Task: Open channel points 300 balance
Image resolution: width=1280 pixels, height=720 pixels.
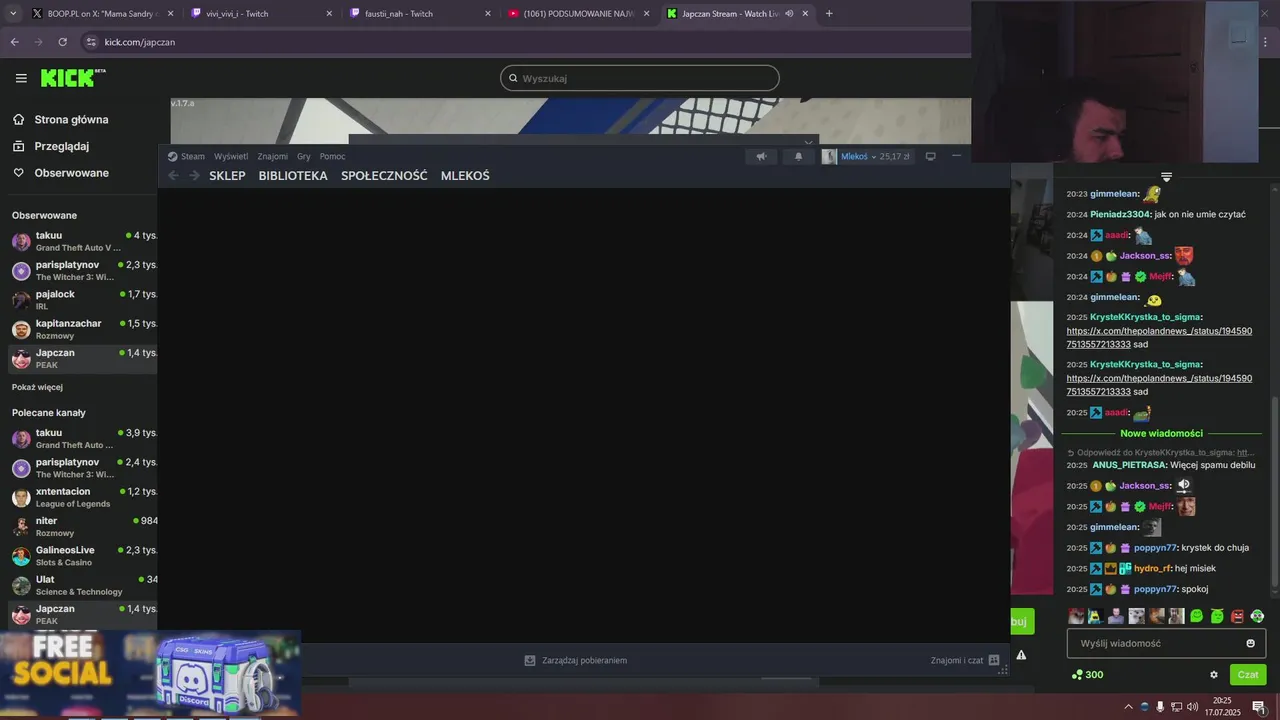Action: (1087, 675)
